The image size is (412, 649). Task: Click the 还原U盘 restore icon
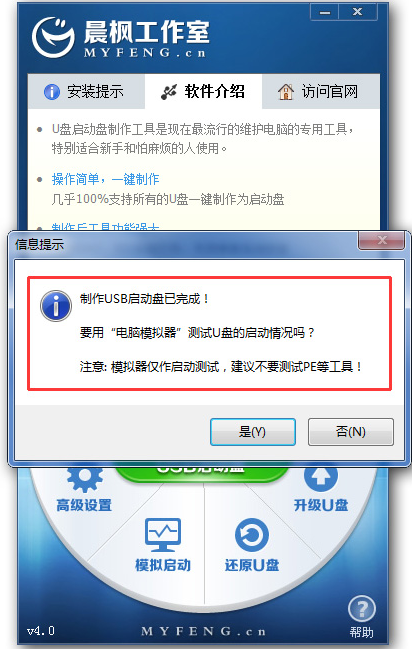point(251,535)
